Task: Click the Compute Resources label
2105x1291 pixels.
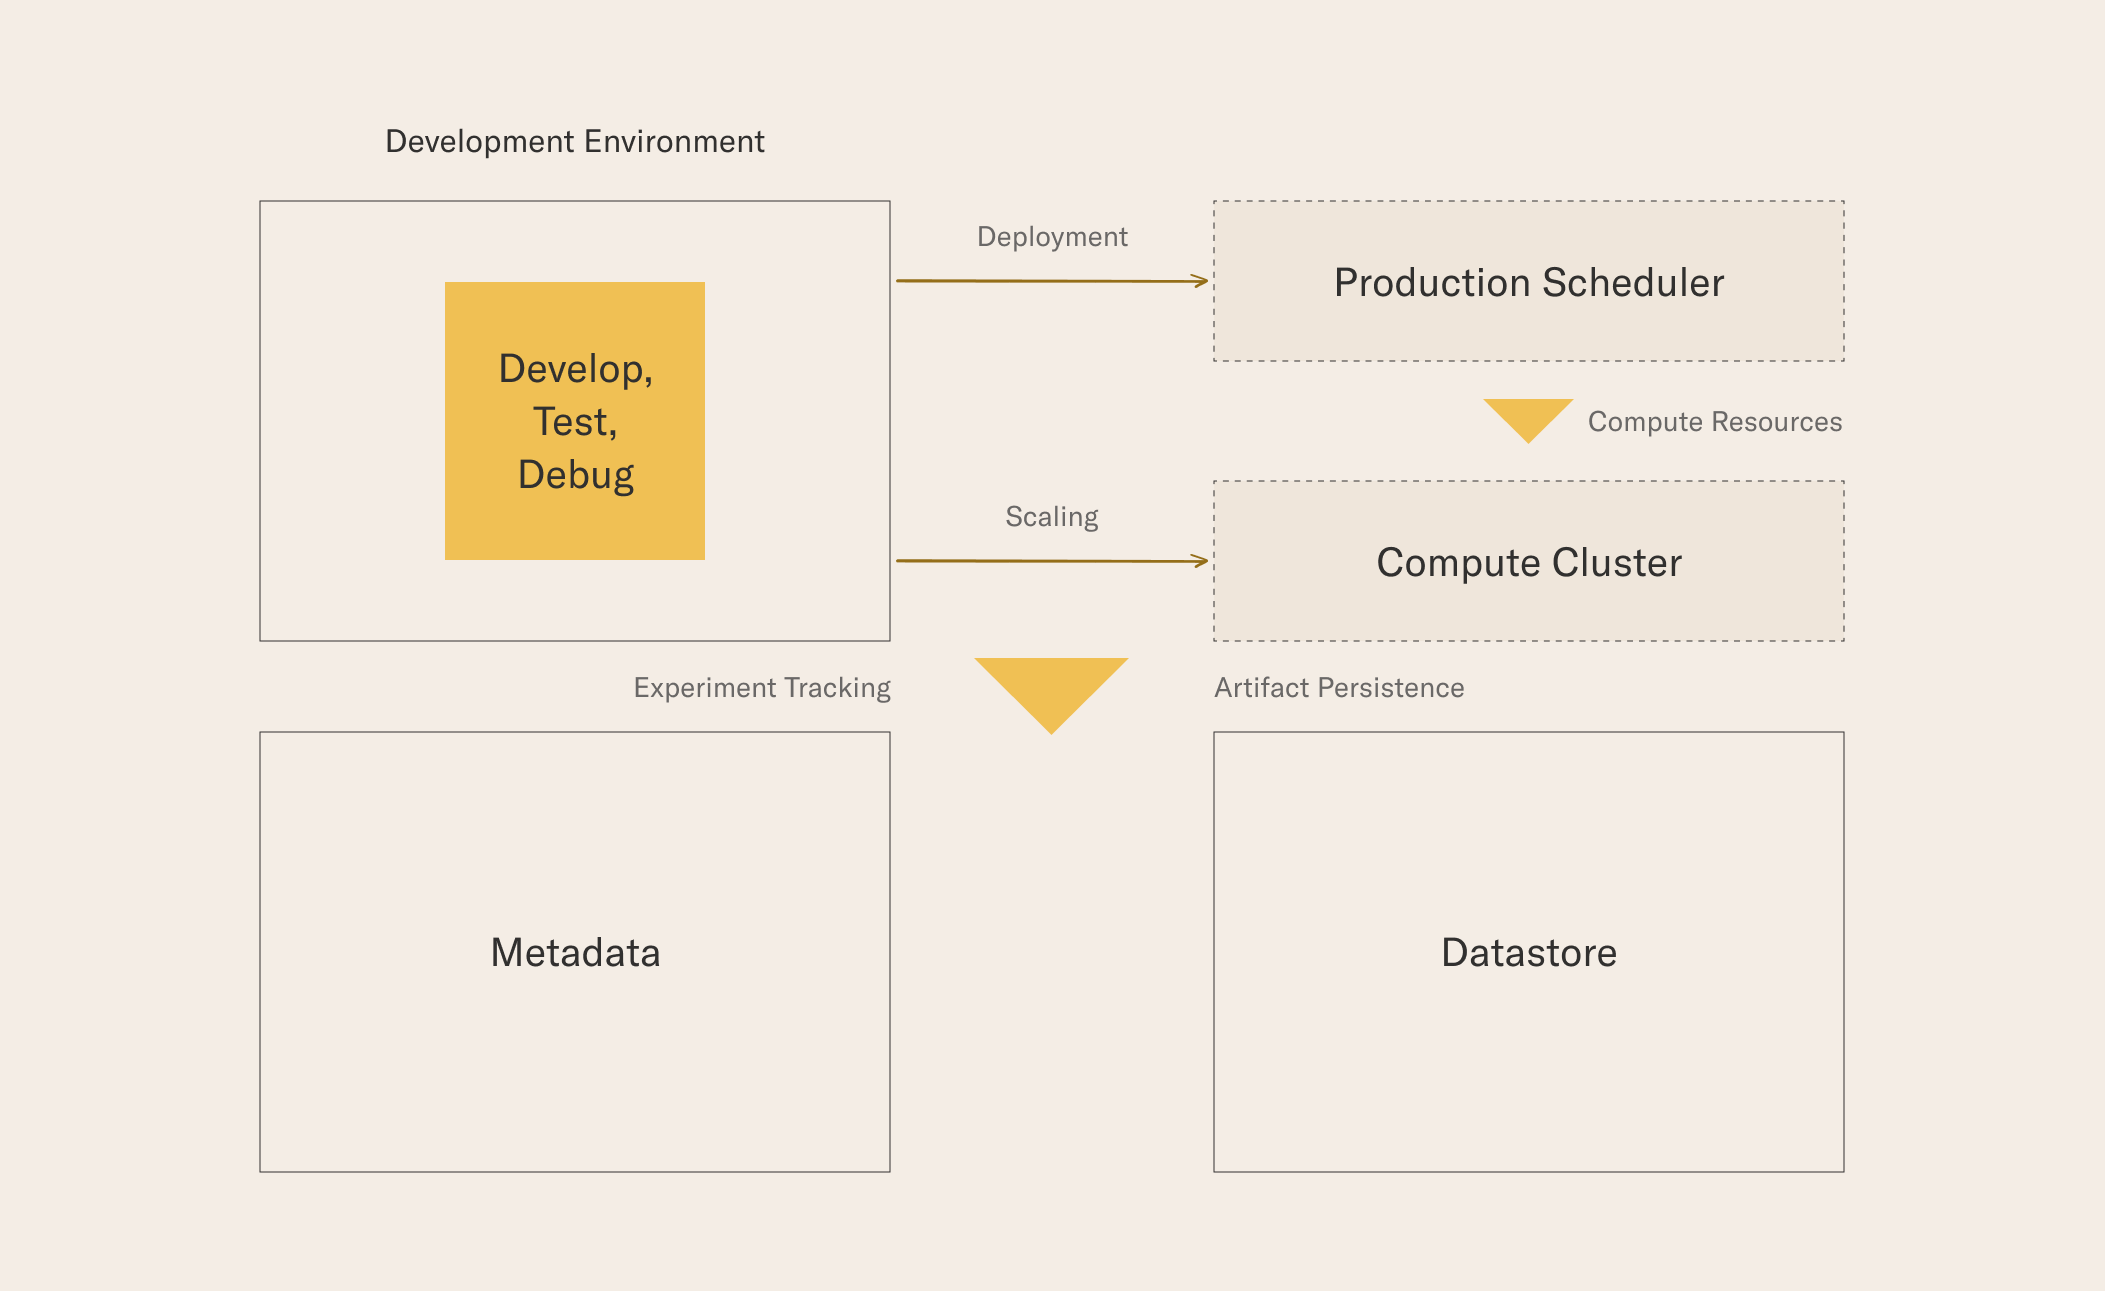Action: (1715, 422)
